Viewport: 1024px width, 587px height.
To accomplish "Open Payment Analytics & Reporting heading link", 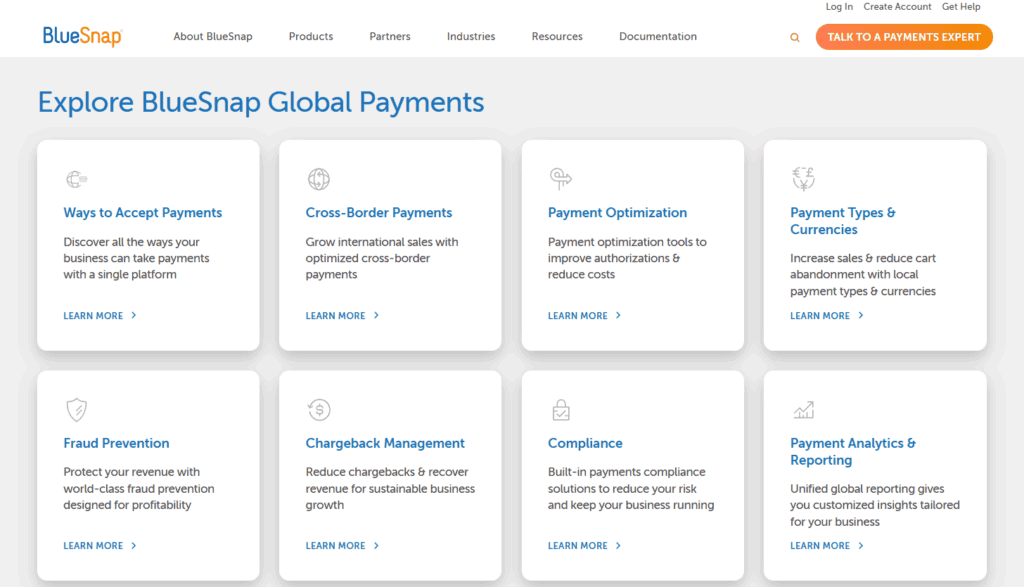I will point(853,451).
